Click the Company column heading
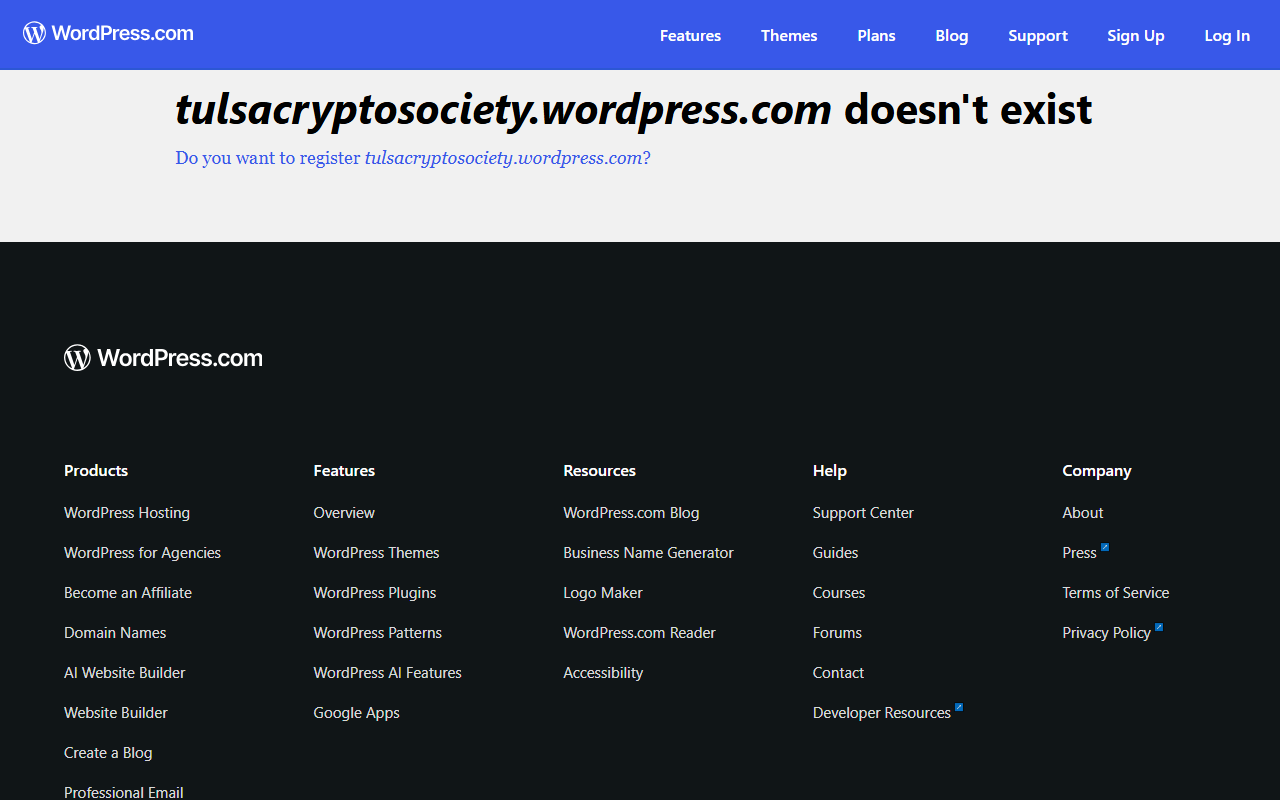This screenshot has height=800, width=1280. 1097,471
